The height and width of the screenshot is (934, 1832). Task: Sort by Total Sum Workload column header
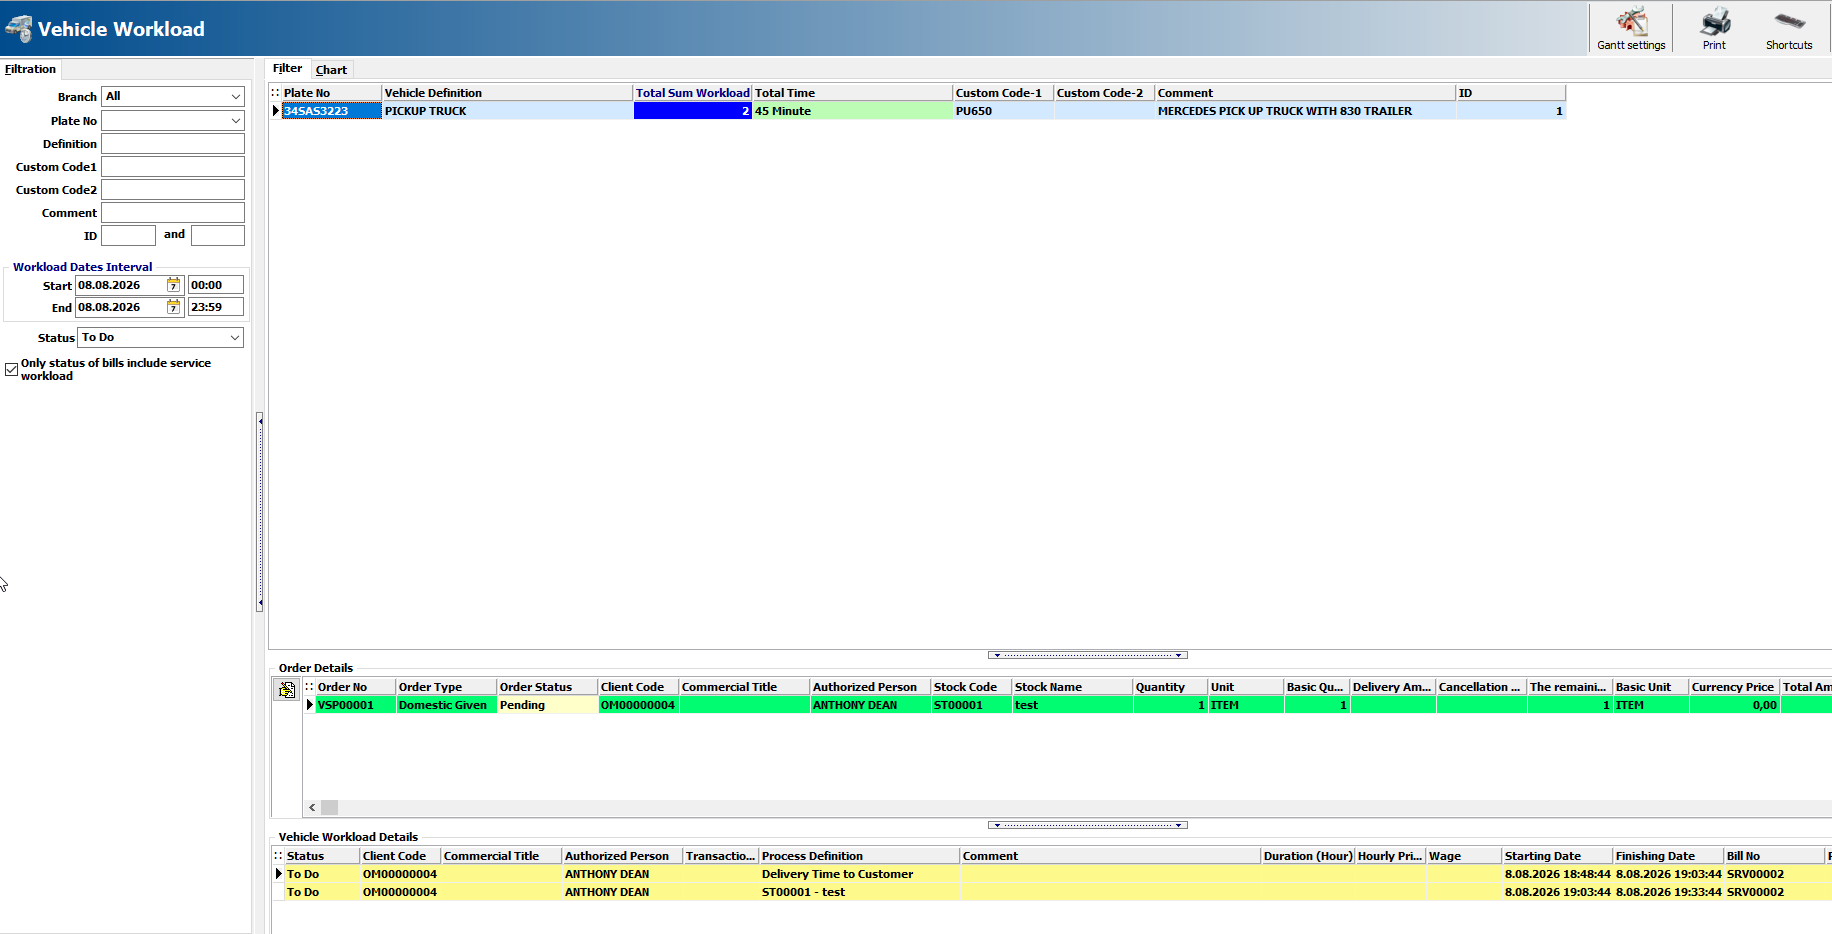[692, 93]
